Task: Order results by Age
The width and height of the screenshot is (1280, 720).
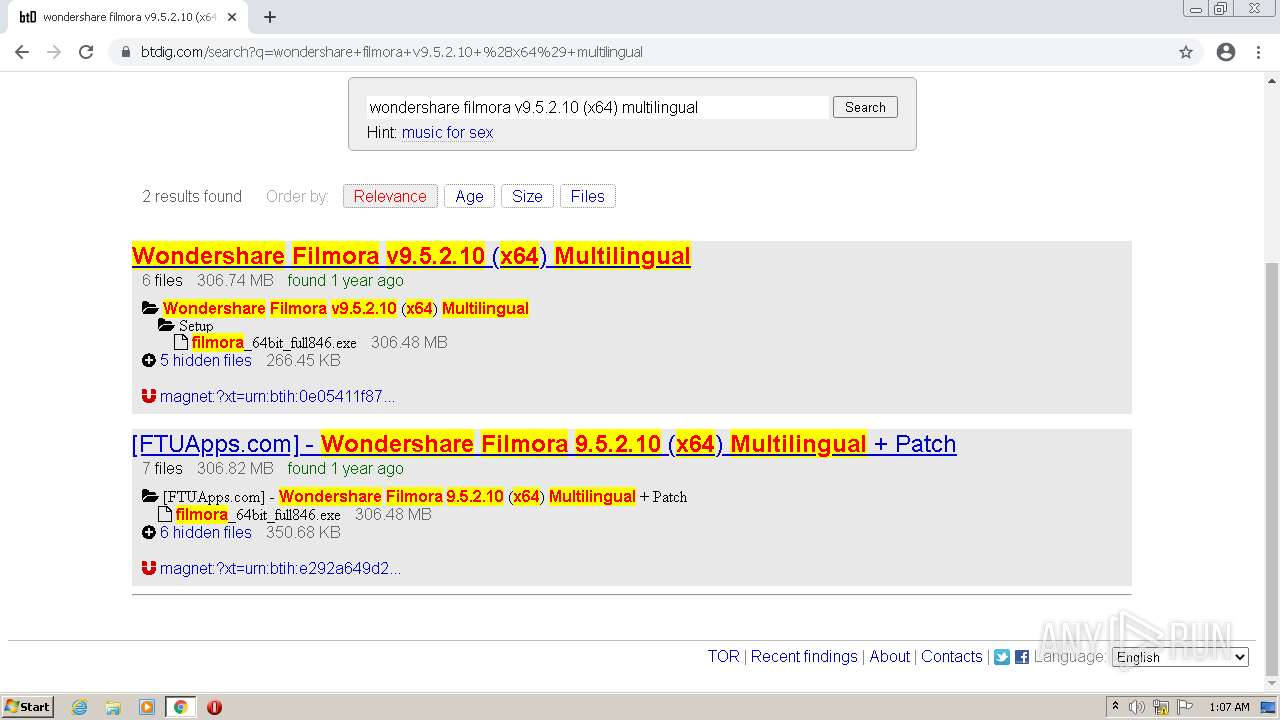Action: coord(469,196)
